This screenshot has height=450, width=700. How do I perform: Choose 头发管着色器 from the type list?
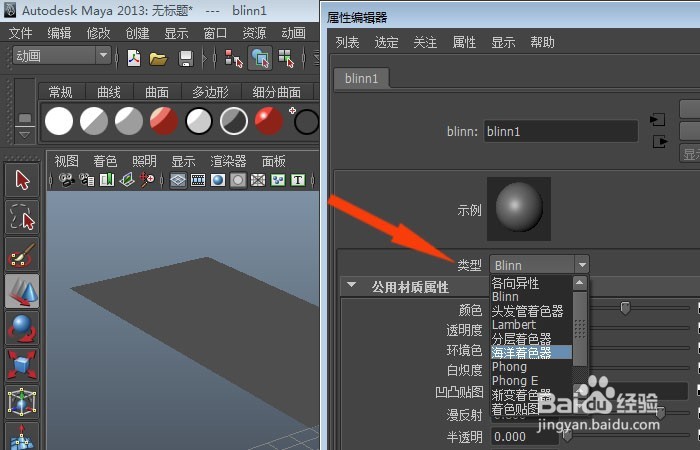click(531, 311)
